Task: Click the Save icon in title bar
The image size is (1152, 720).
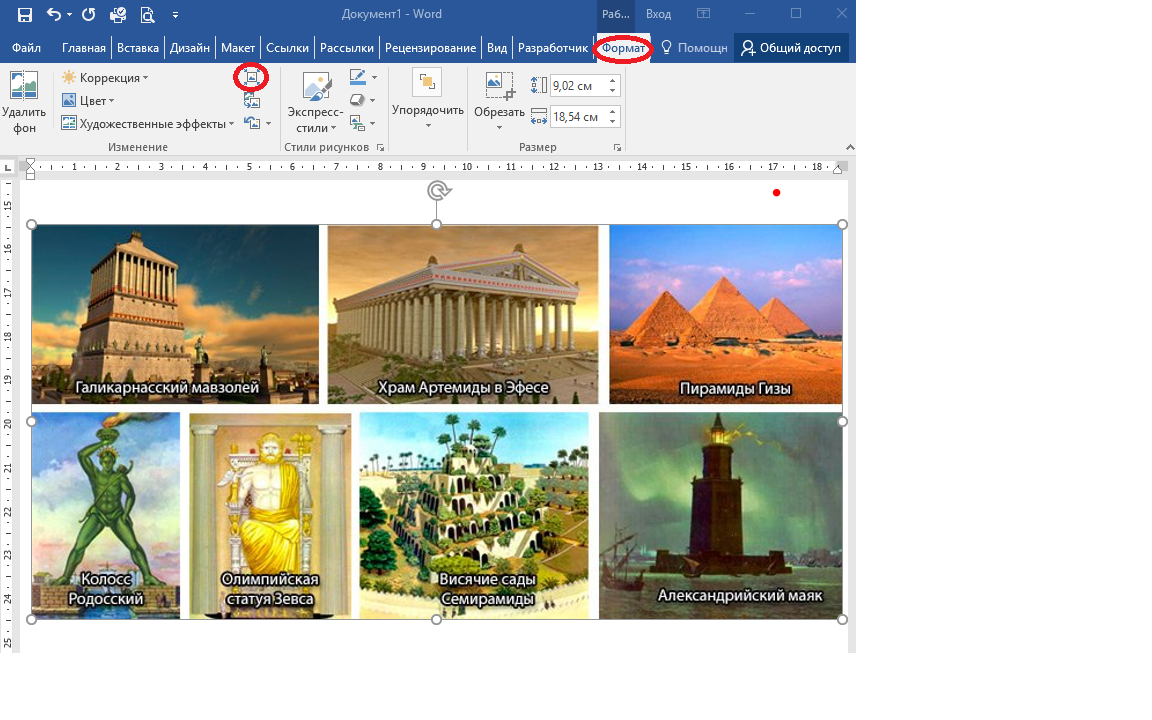Action: tap(25, 15)
